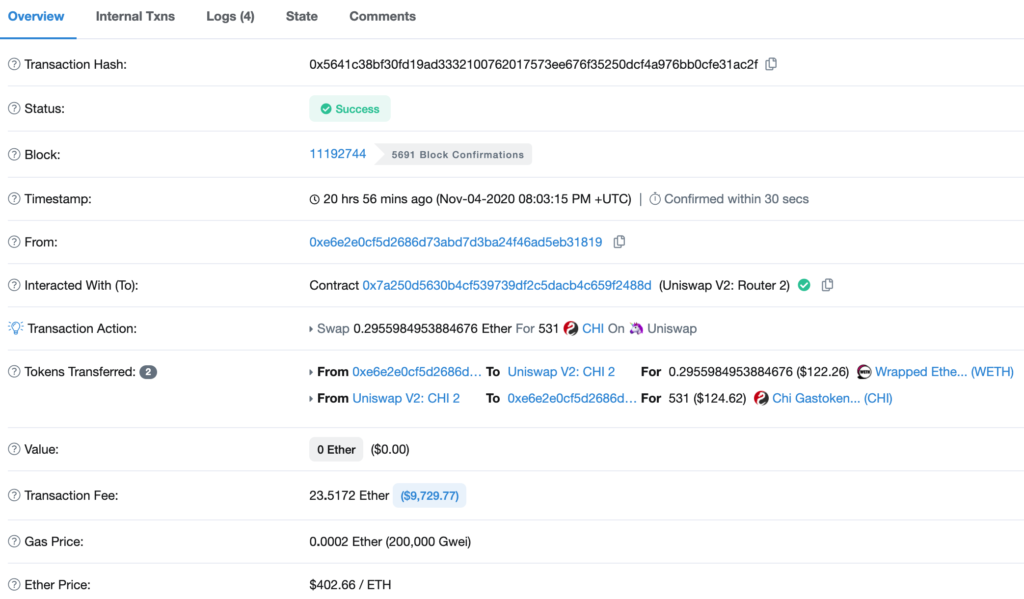This screenshot has height=599, width=1024.
Task: Click the help icon beside Transaction Hash
Action: (x=14, y=64)
